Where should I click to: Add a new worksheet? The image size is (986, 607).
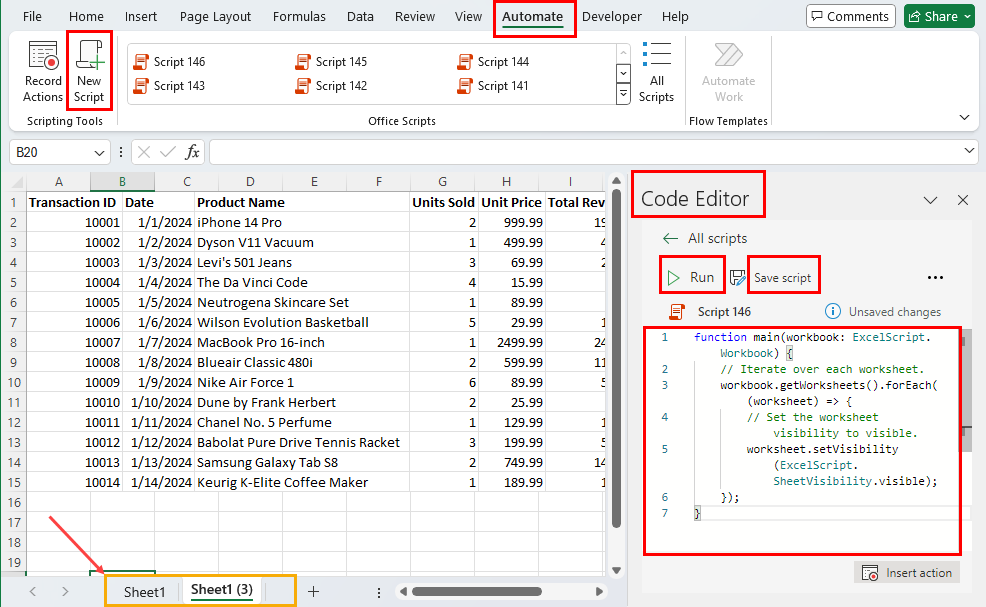click(x=313, y=591)
